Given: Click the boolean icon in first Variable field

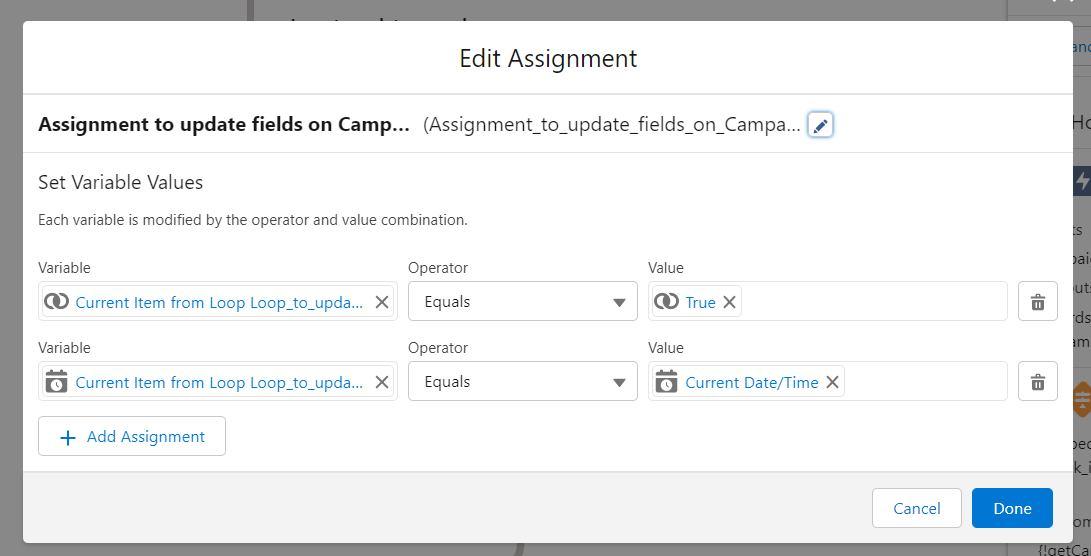Looking at the screenshot, I should click(57, 302).
